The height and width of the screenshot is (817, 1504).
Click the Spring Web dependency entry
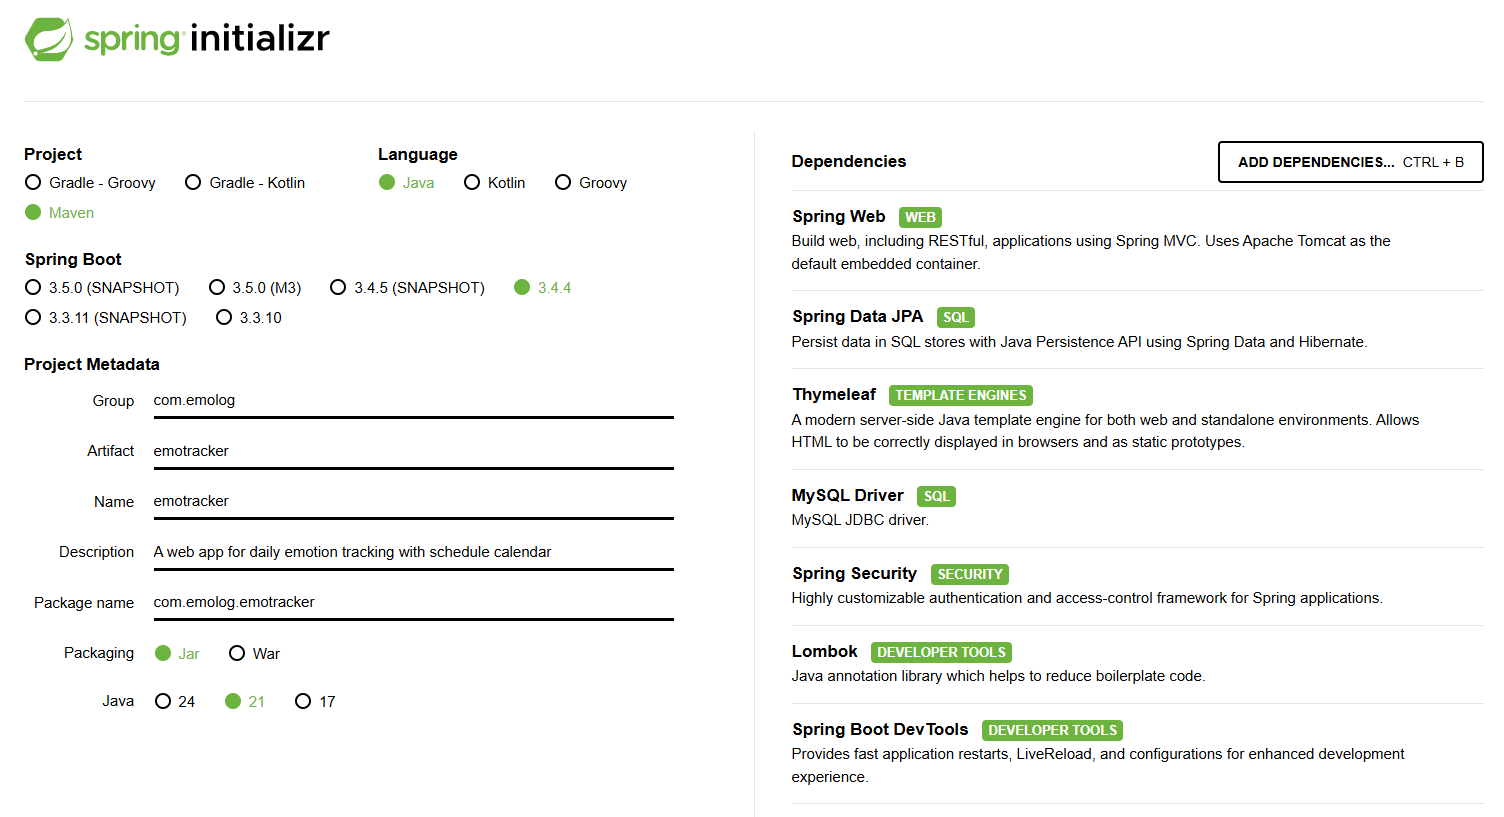pos(1137,240)
